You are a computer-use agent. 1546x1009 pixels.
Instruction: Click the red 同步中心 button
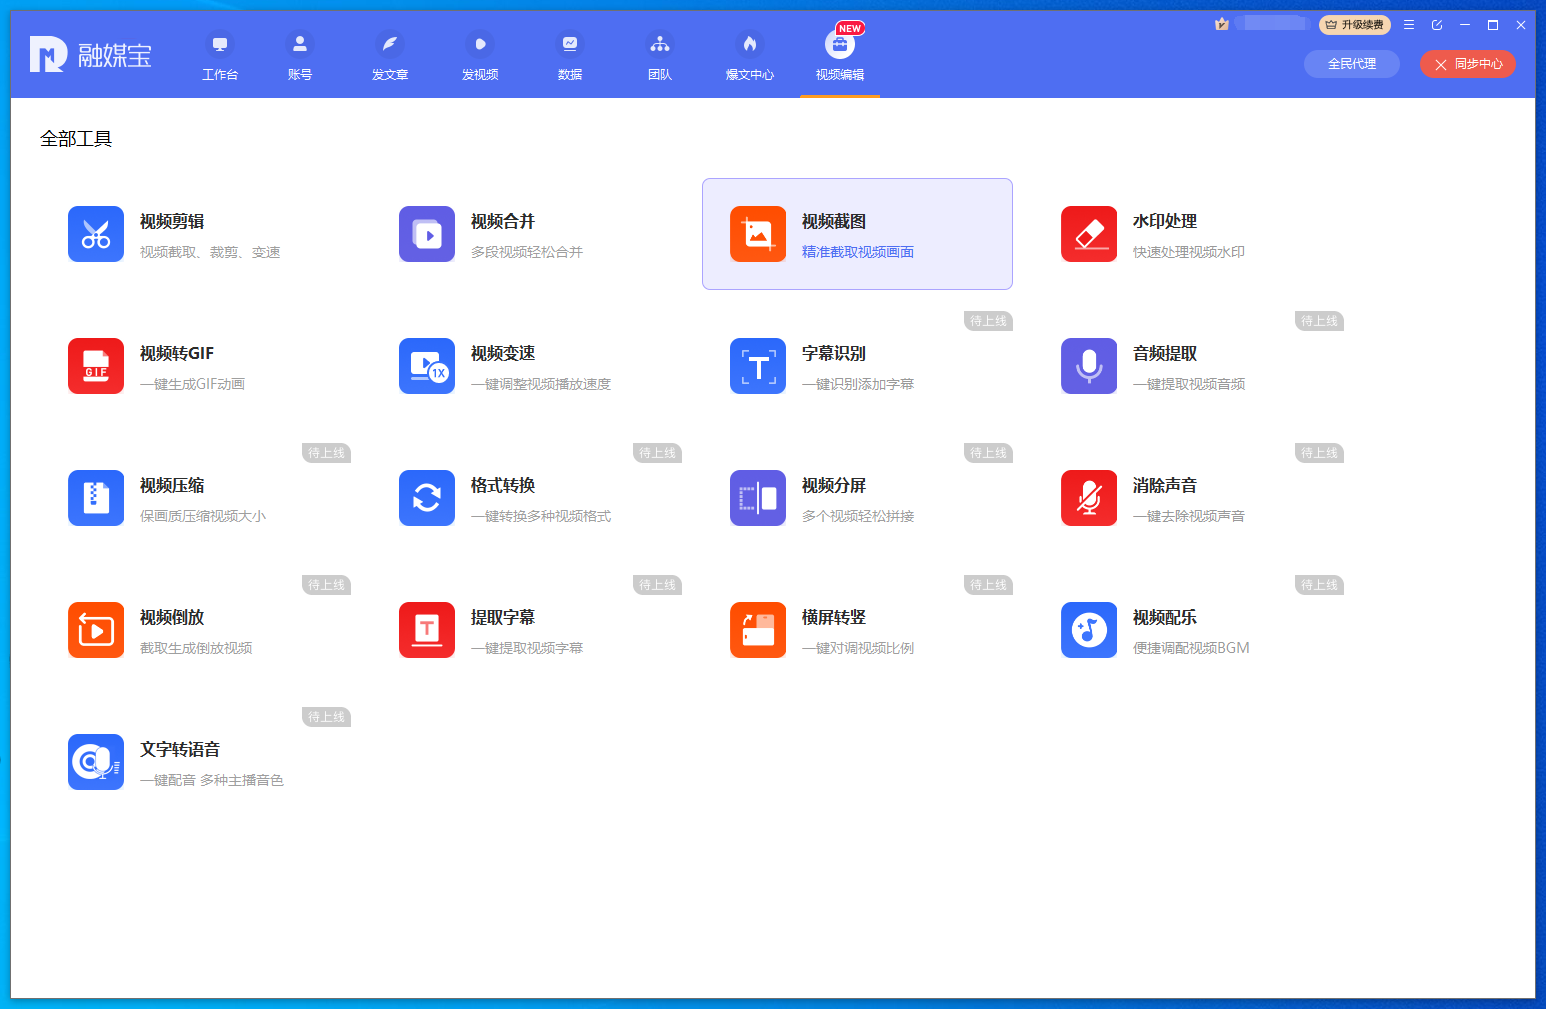1468,64
